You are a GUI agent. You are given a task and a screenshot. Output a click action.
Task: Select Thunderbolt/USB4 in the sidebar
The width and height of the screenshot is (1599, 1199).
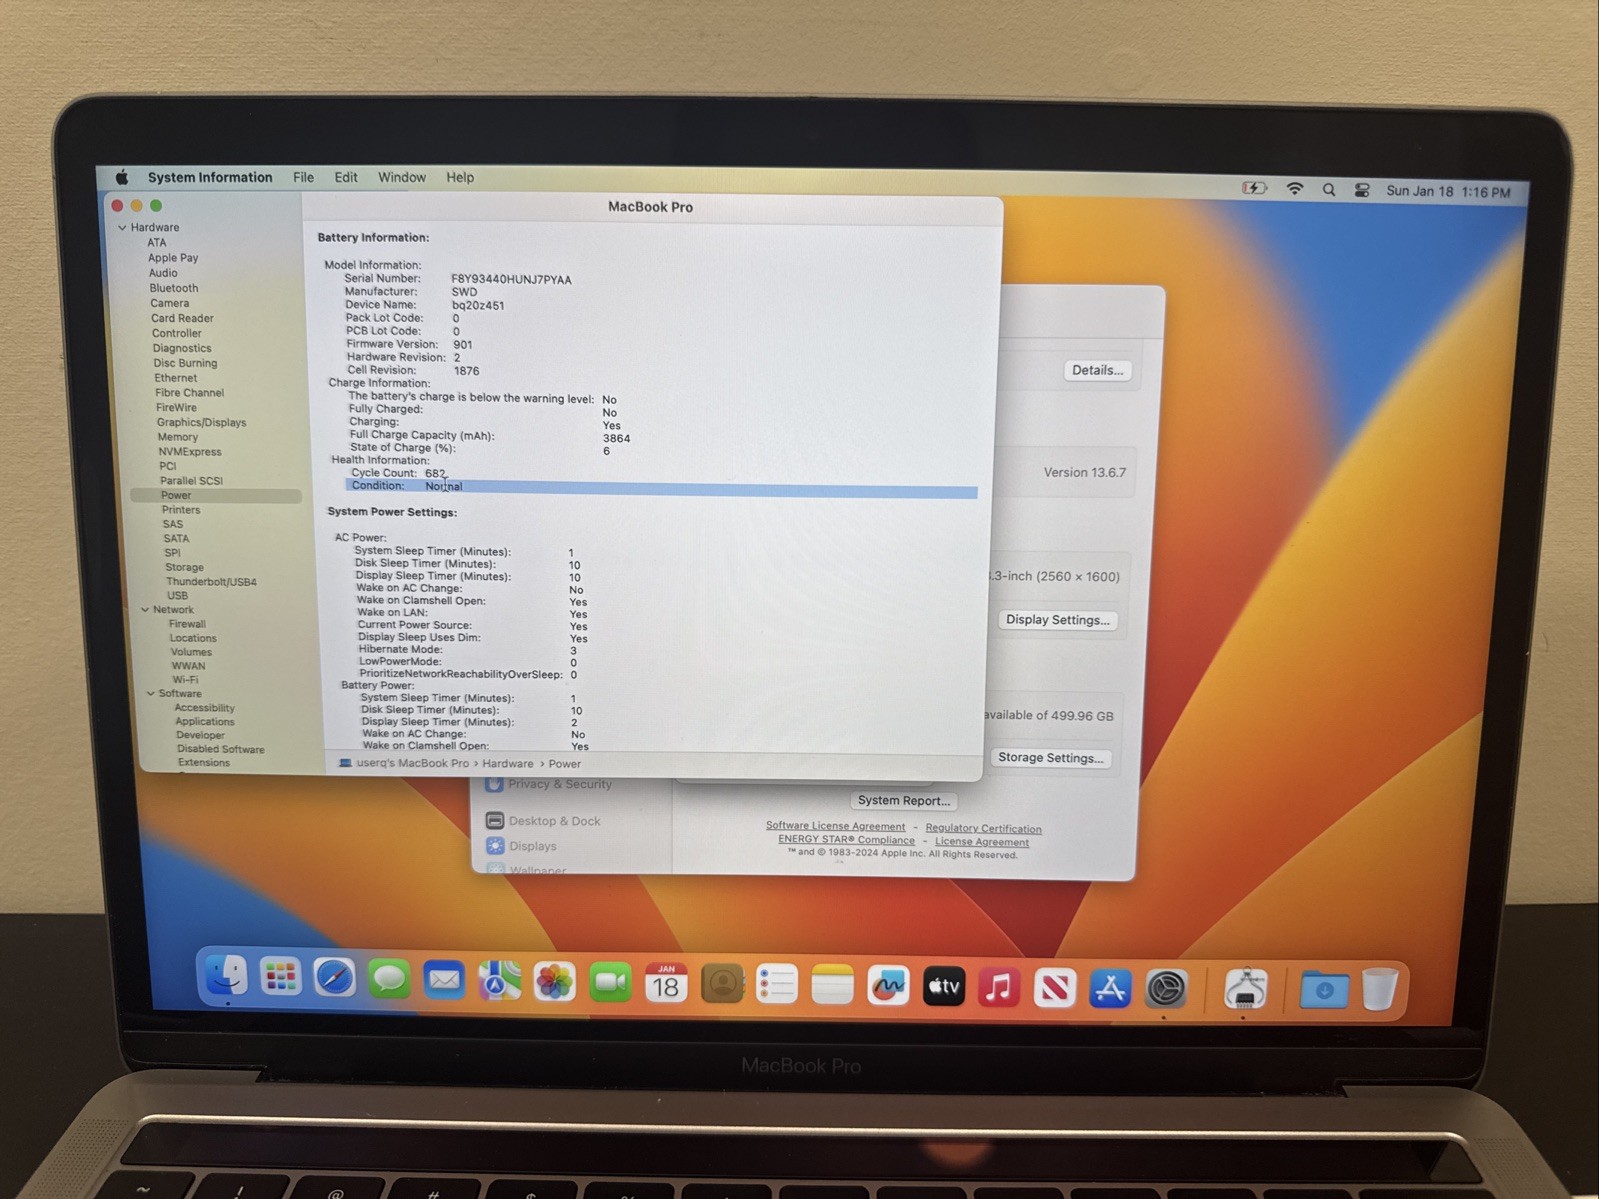coord(211,582)
